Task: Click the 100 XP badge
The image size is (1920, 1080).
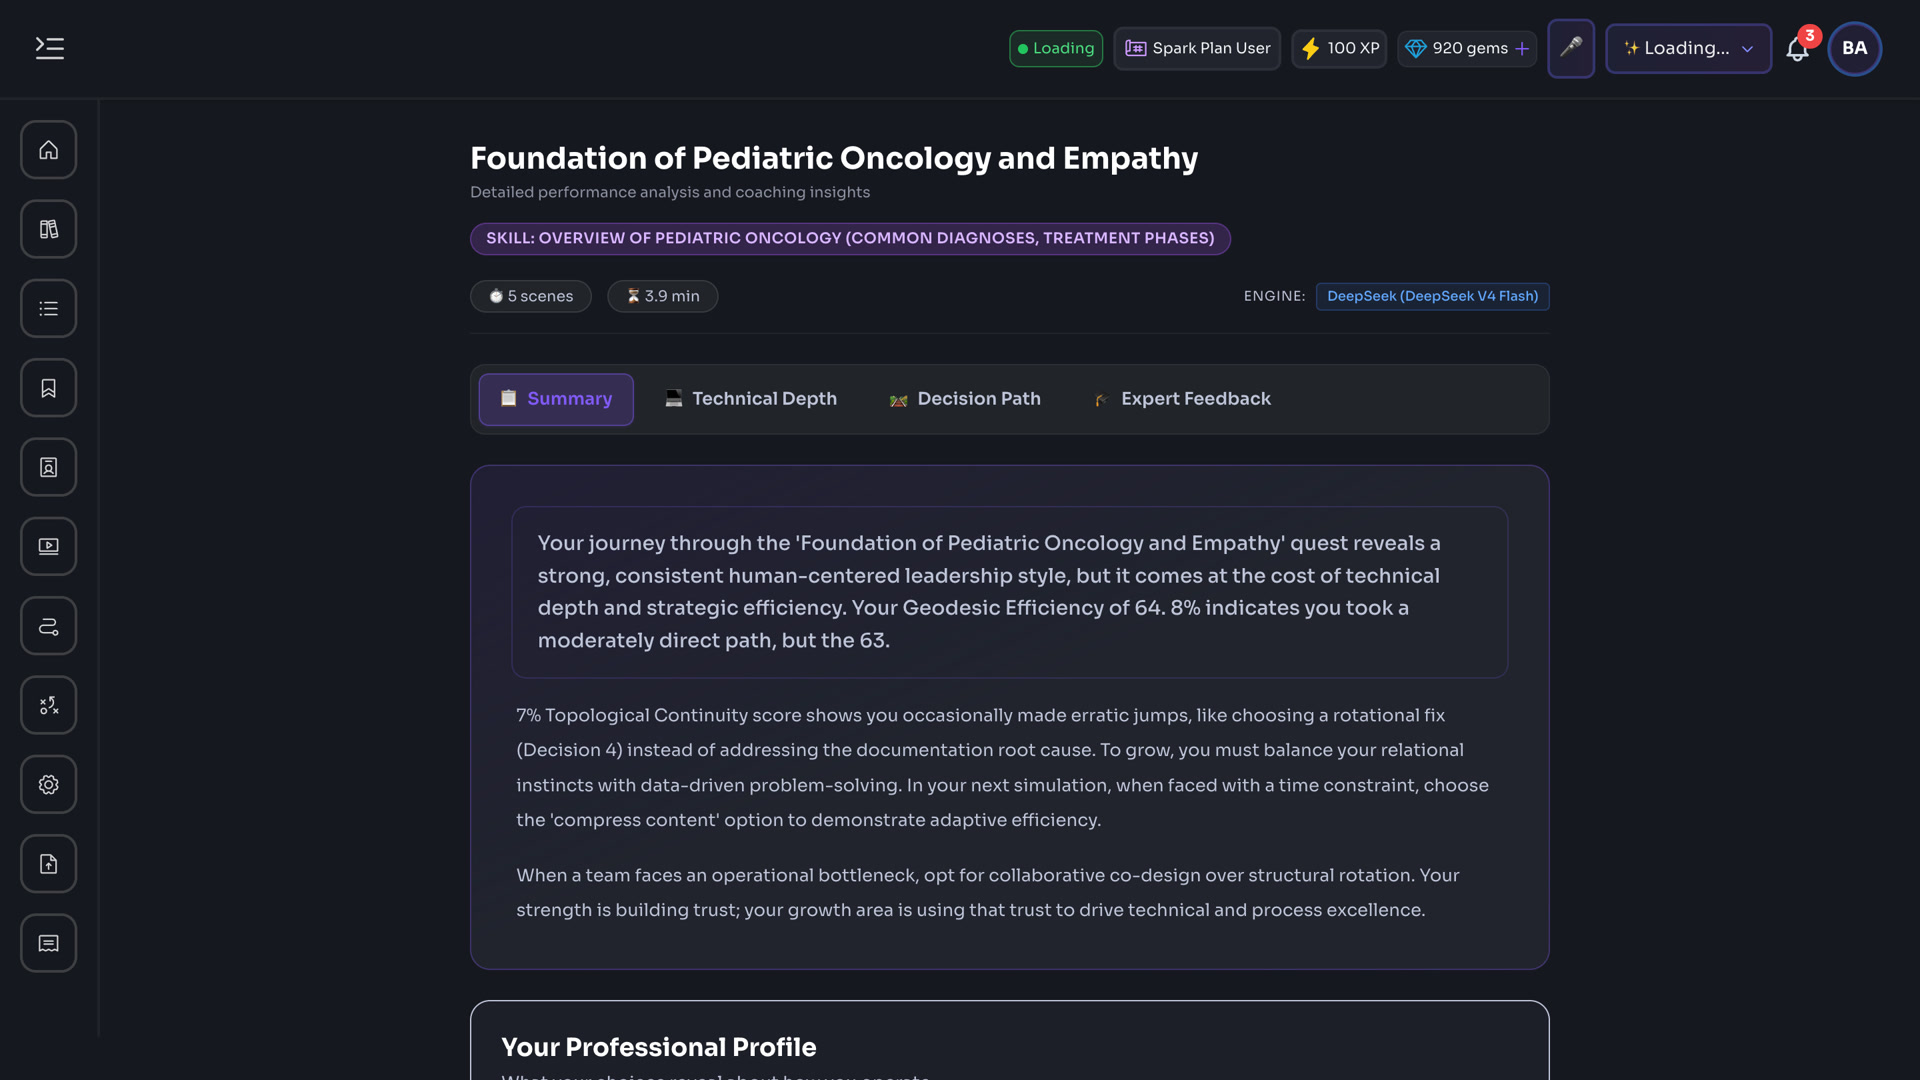Action: click(x=1339, y=48)
